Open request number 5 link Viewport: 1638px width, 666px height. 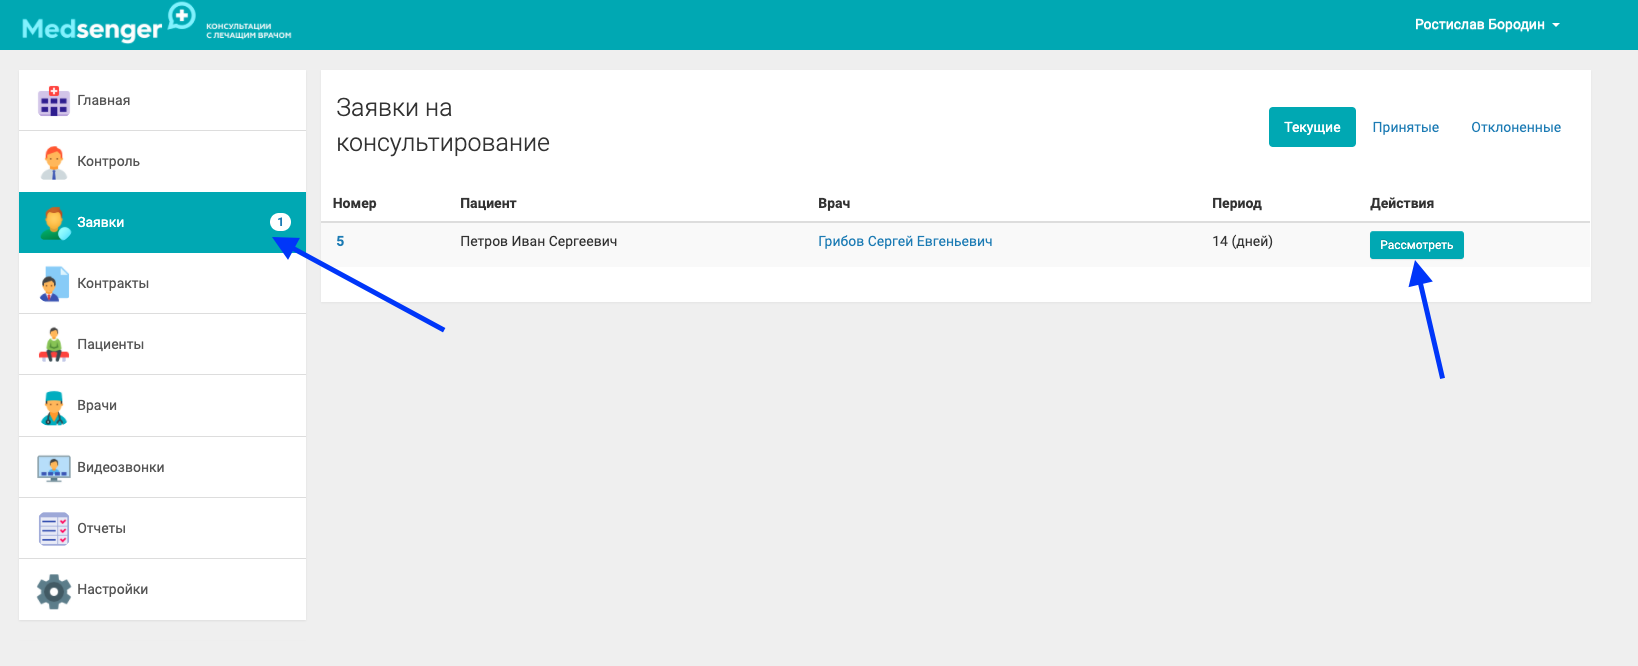click(340, 241)
